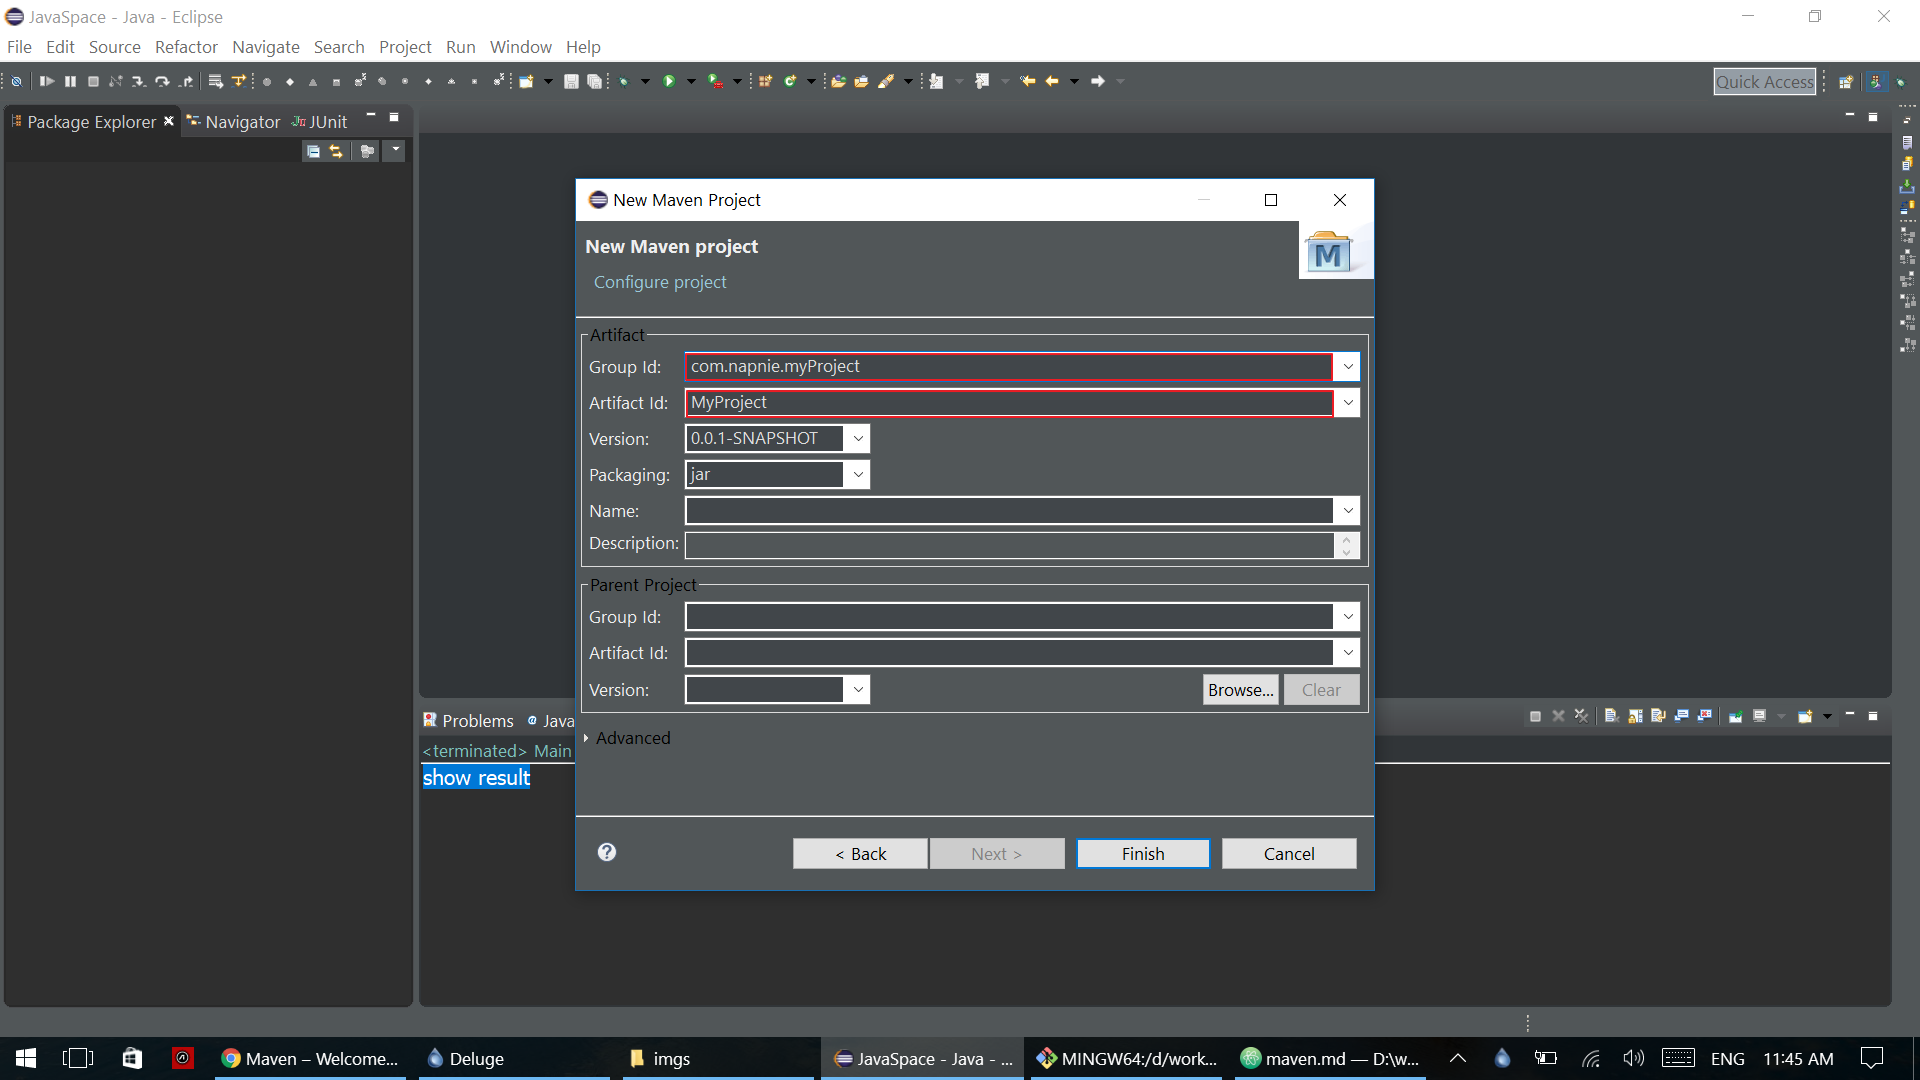Open the Refactor menu
Viewport: 1920px width, 1080px height.
[186, 47]
